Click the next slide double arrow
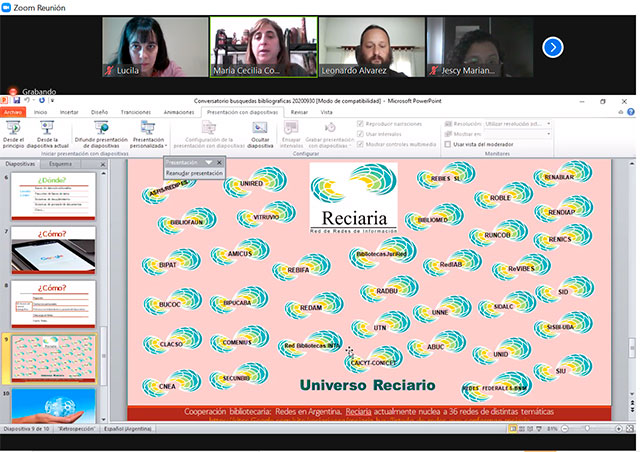The height and width of the screenshot is (452, 640). (632, 409)
